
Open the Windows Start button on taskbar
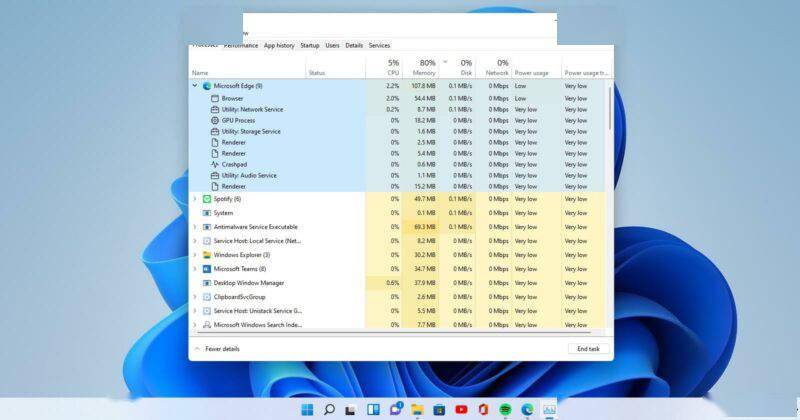(x=305, y=409)
